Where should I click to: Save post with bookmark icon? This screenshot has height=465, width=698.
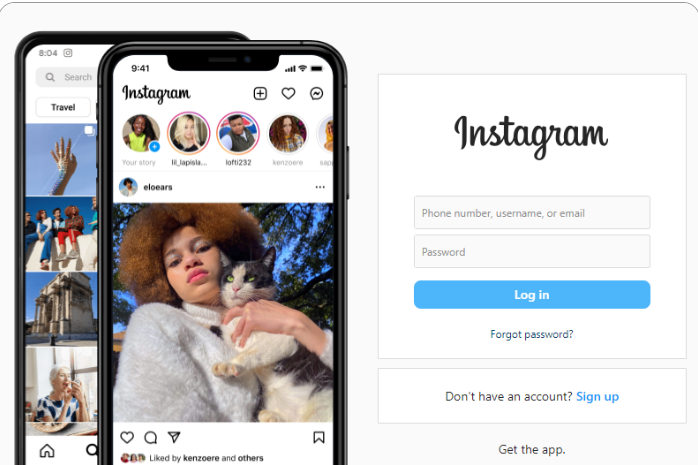pos(319,437)
